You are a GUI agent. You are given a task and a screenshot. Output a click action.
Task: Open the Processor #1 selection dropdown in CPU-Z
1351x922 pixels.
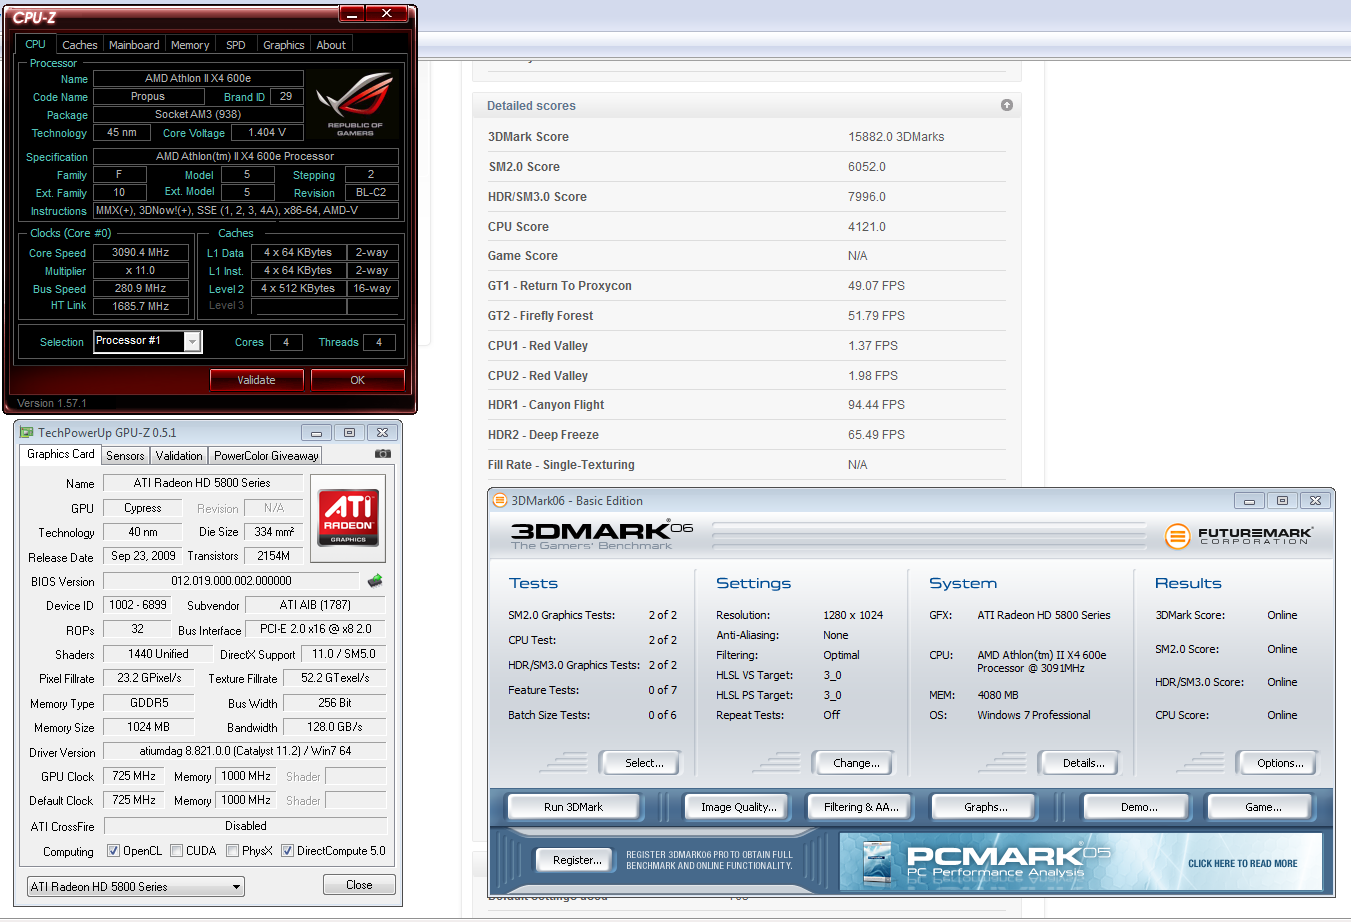coord(148,341)
